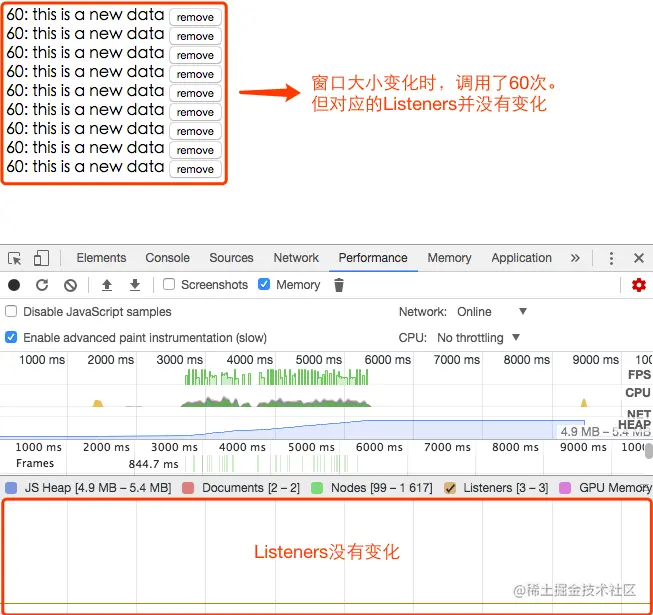Clear the recording with the ban icon
Screen dimensions: 653x615
(70, 285)
